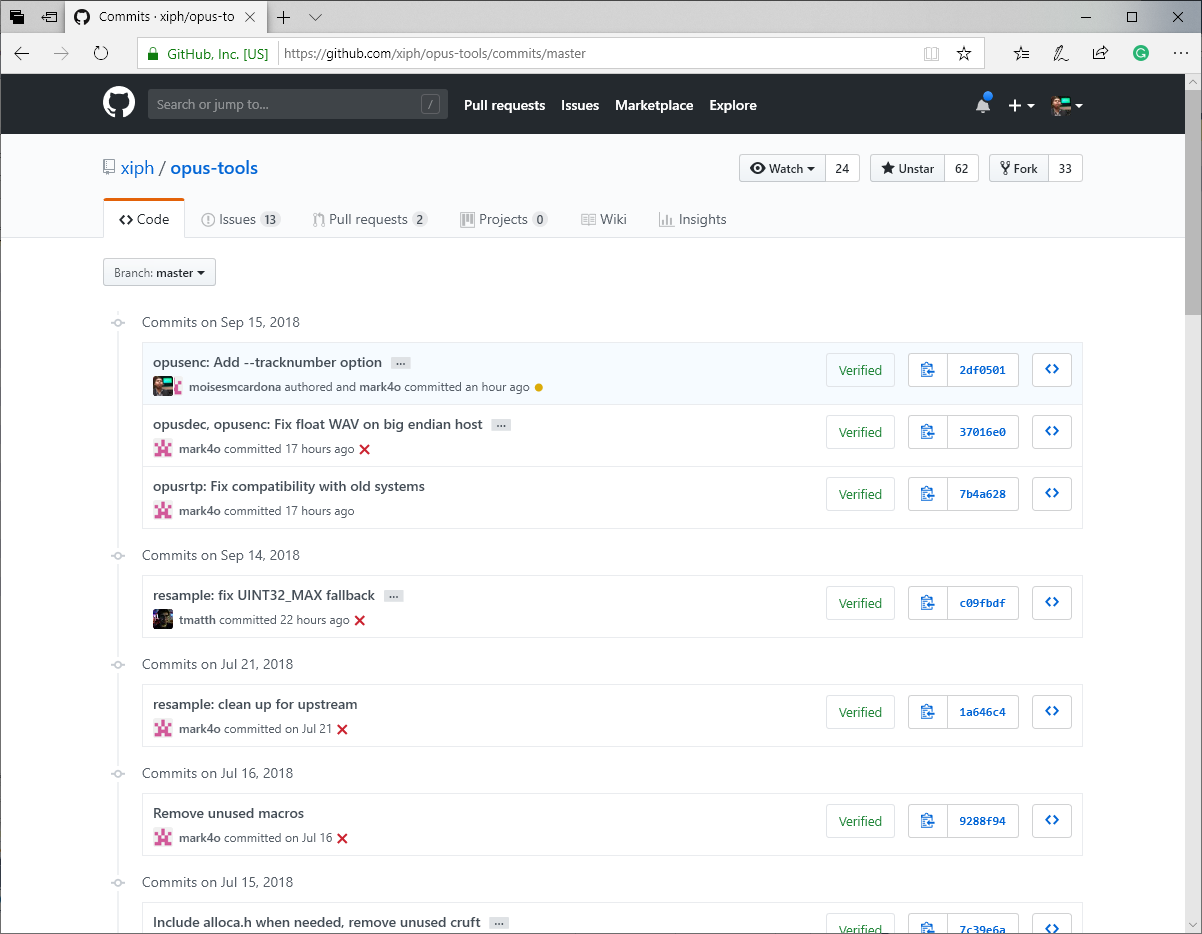Open the user avatar menu
The width and height of the screenshot is (1202, 934).
(x=1067, y=105)
